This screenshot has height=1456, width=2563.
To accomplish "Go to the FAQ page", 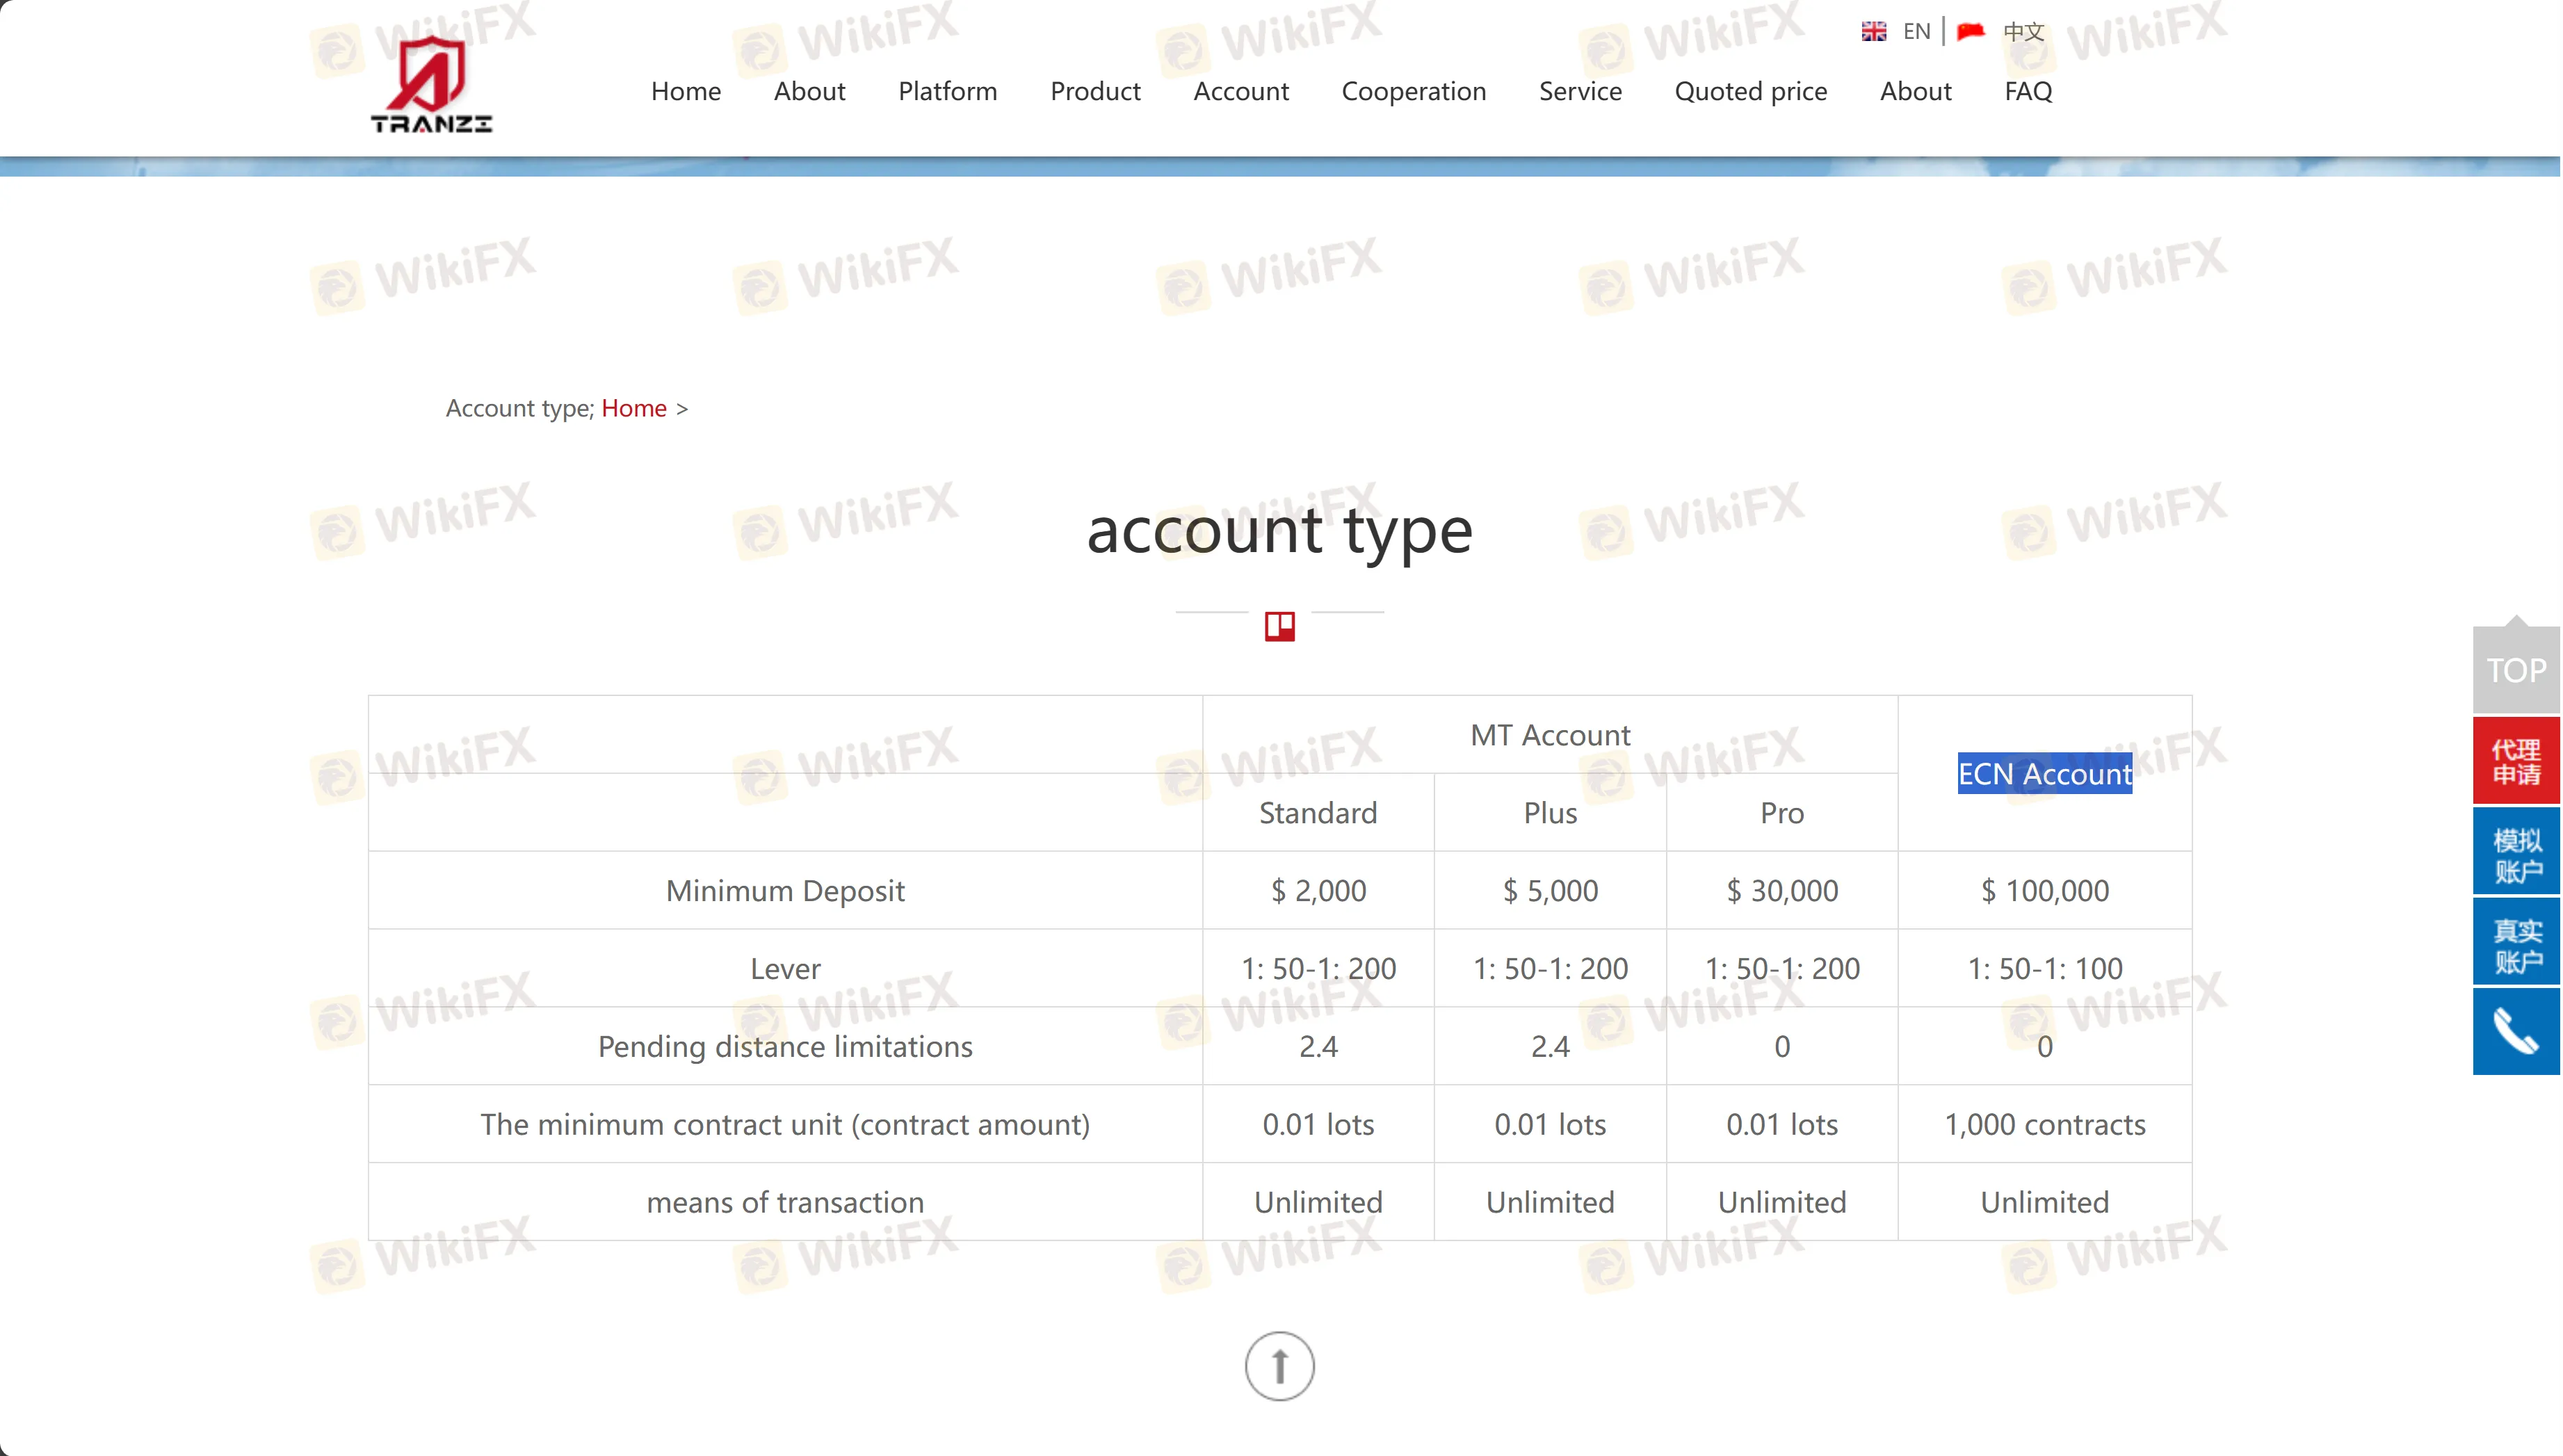I will click(2027, 91).
